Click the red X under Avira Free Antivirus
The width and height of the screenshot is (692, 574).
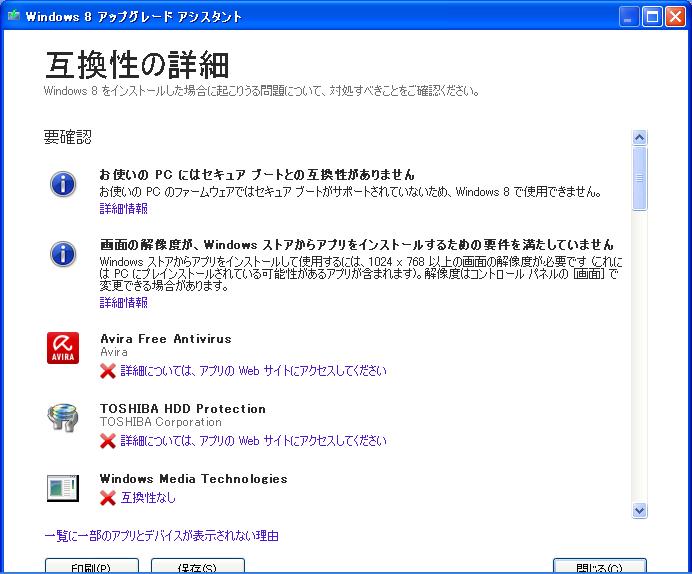(108, 371)
